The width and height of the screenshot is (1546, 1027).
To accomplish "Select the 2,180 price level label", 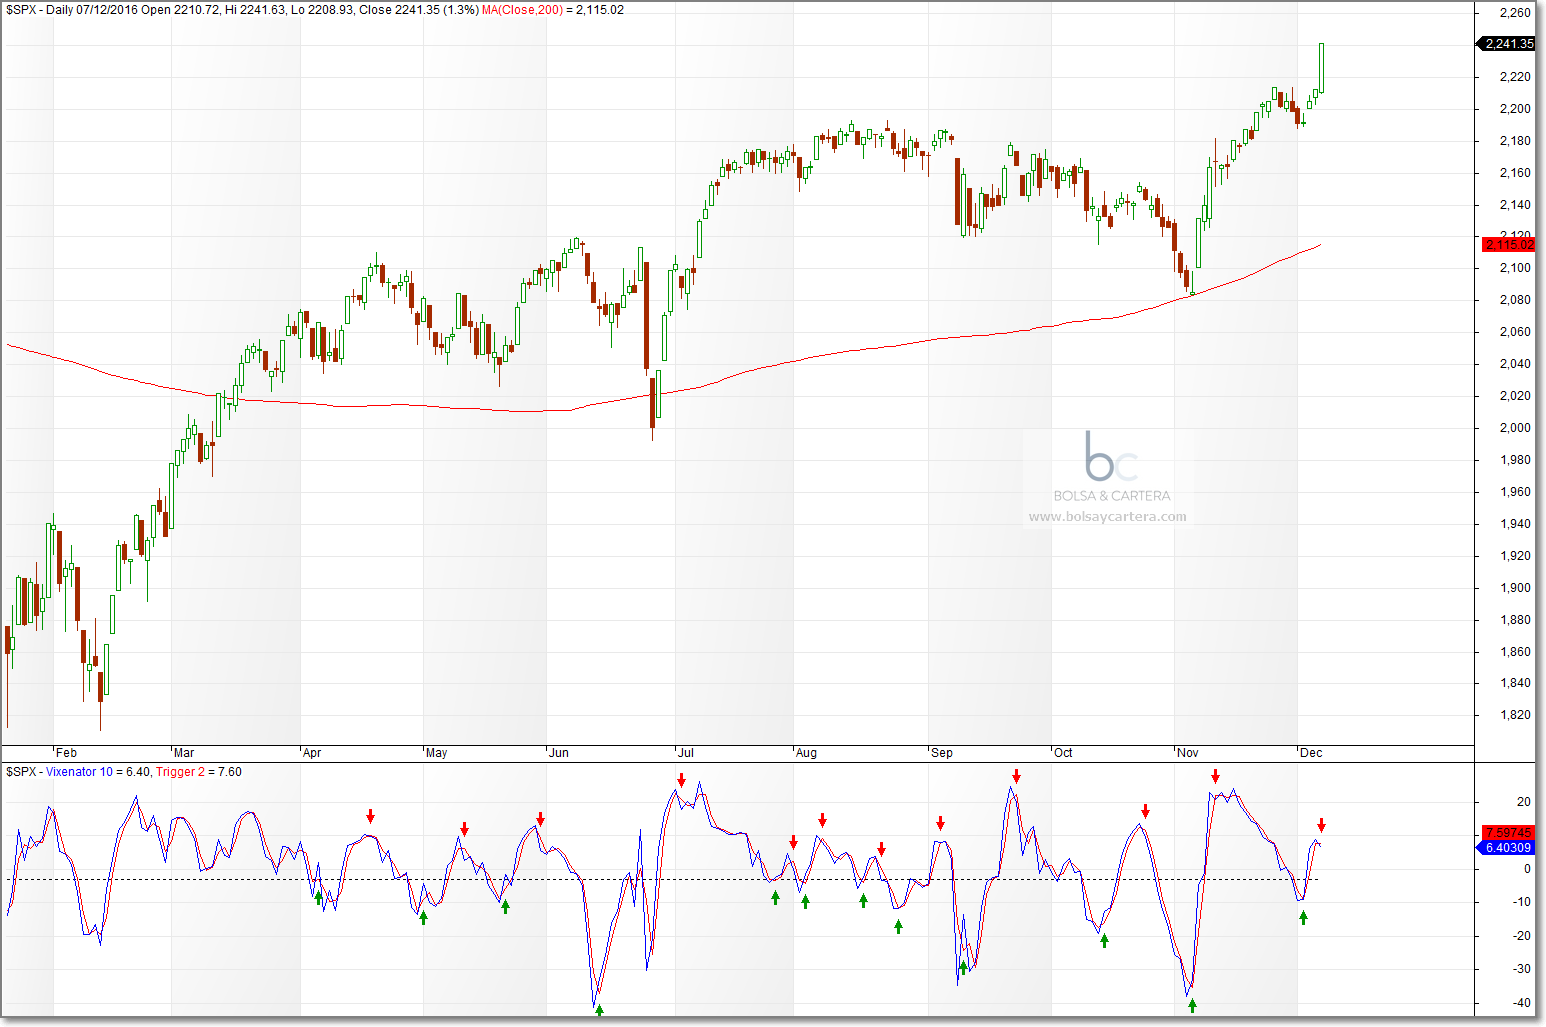I will (x=1516, y=141).
